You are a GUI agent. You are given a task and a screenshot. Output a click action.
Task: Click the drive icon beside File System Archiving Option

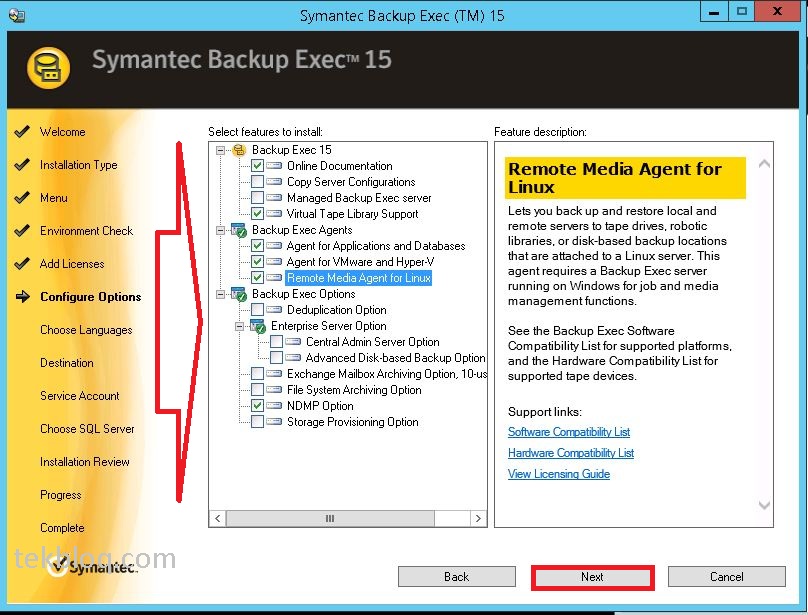tap(274, 390)
